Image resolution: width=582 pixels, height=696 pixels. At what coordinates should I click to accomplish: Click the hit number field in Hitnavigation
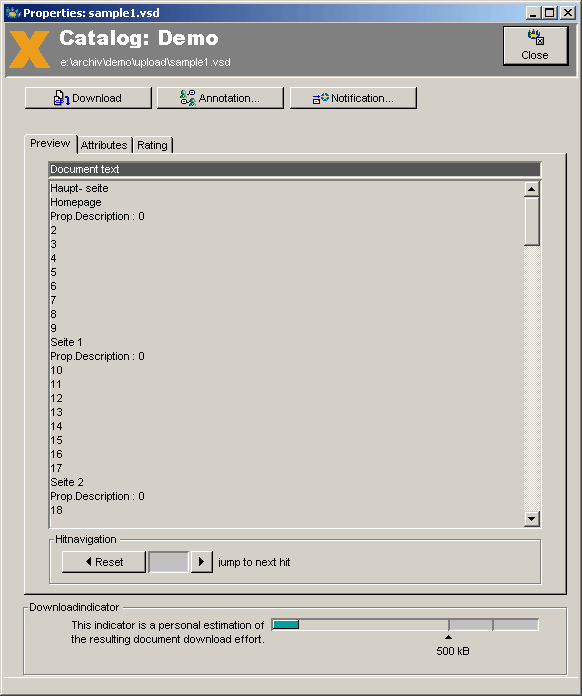click(x=168, y=562)
